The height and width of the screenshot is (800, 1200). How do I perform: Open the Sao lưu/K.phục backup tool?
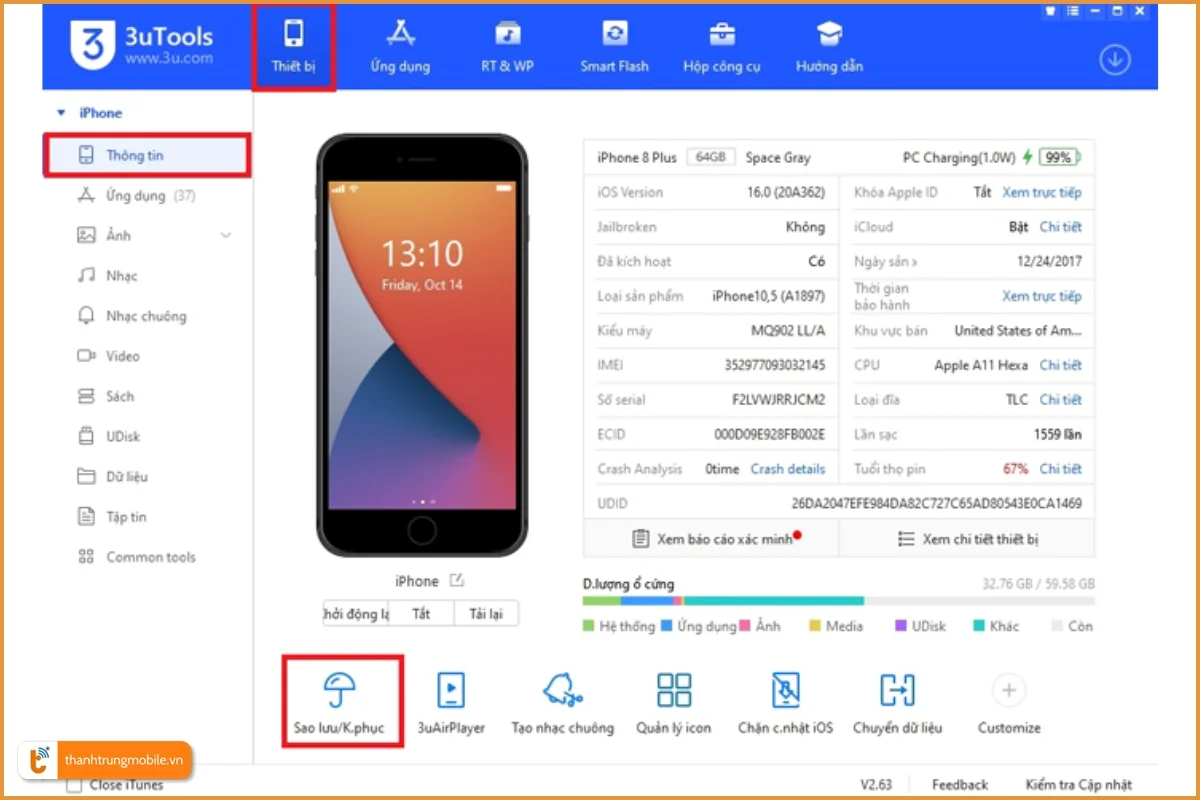pyautogui.click(x=341, y=701)
